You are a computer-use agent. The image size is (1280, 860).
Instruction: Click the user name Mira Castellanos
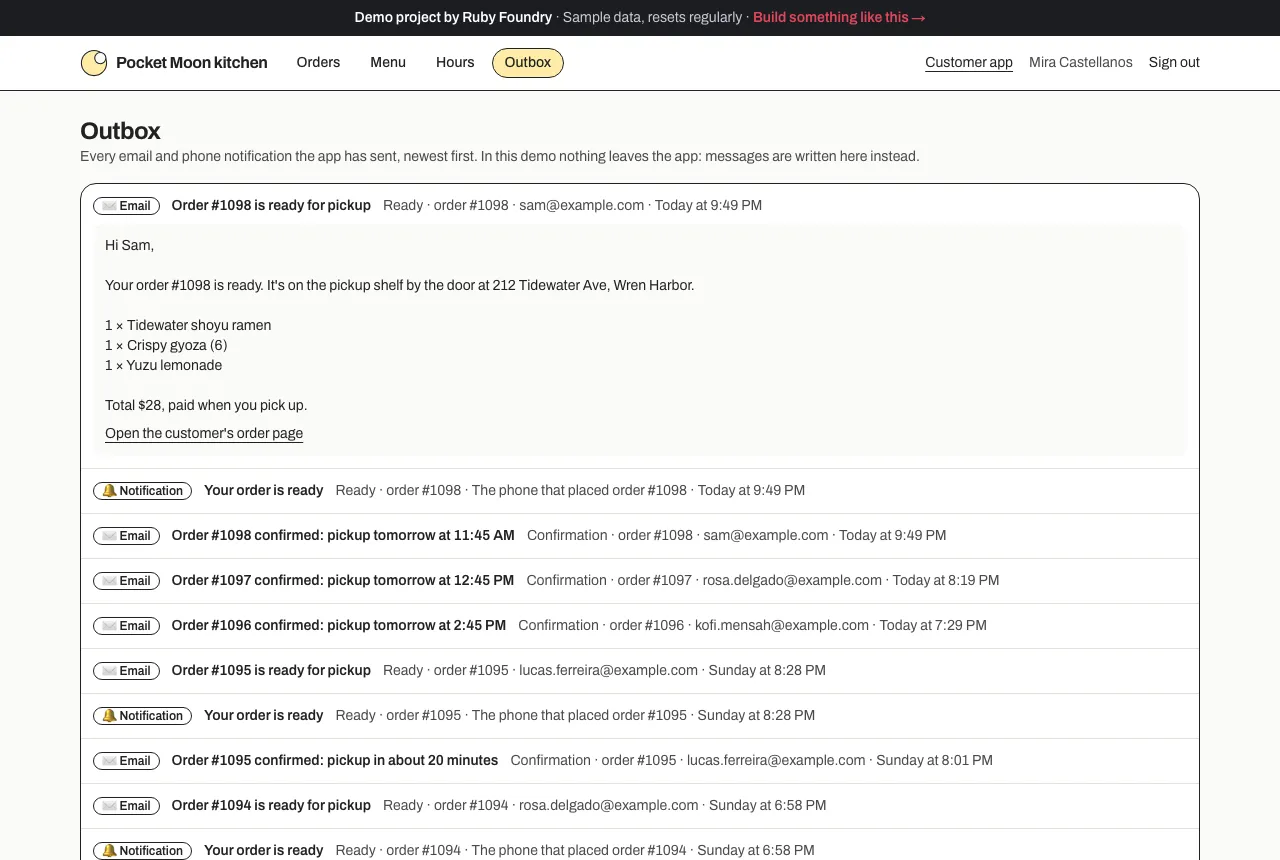click(1081, 62)
